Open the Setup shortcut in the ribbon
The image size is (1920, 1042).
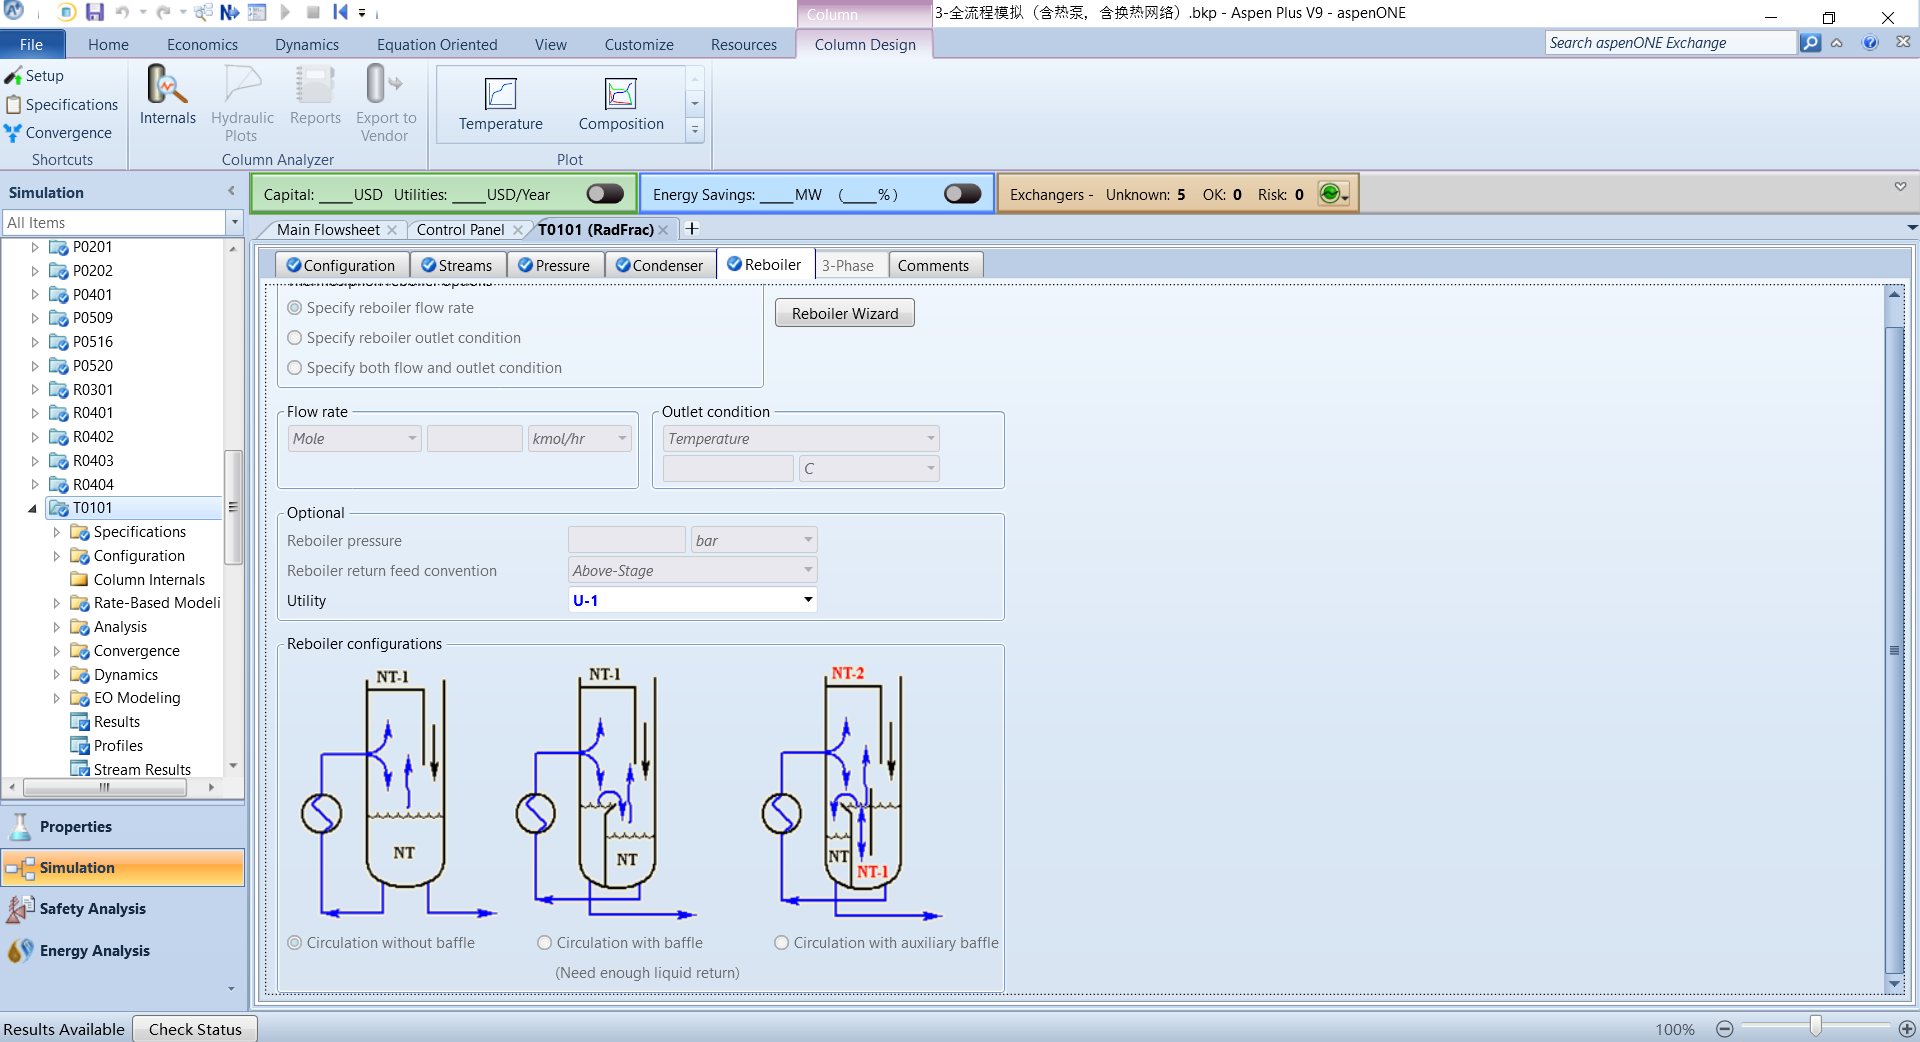click(x=34, y=76)
